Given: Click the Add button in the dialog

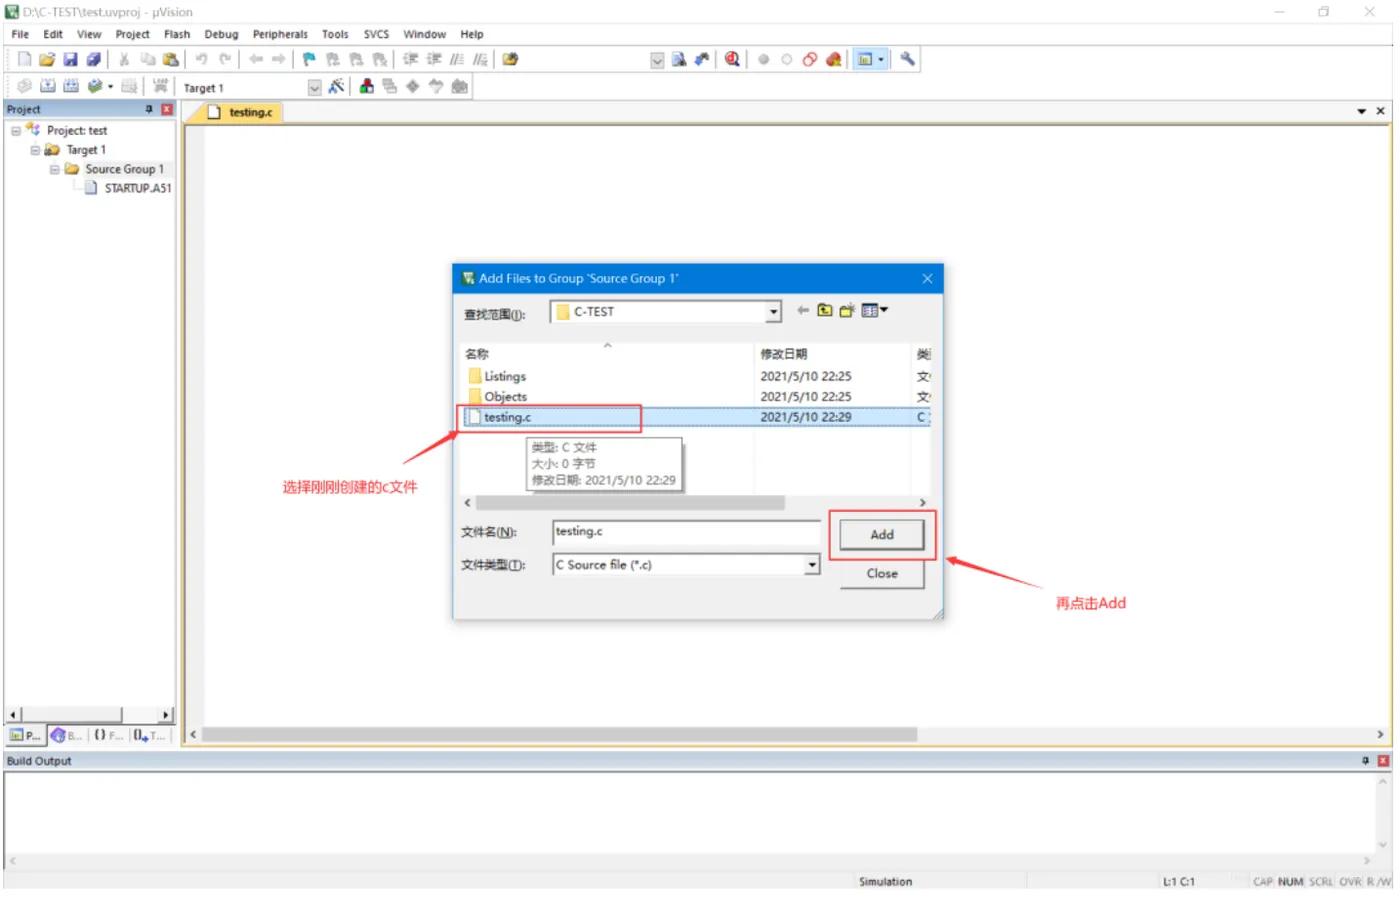Looking at the screenshot, I should point(882,536).
